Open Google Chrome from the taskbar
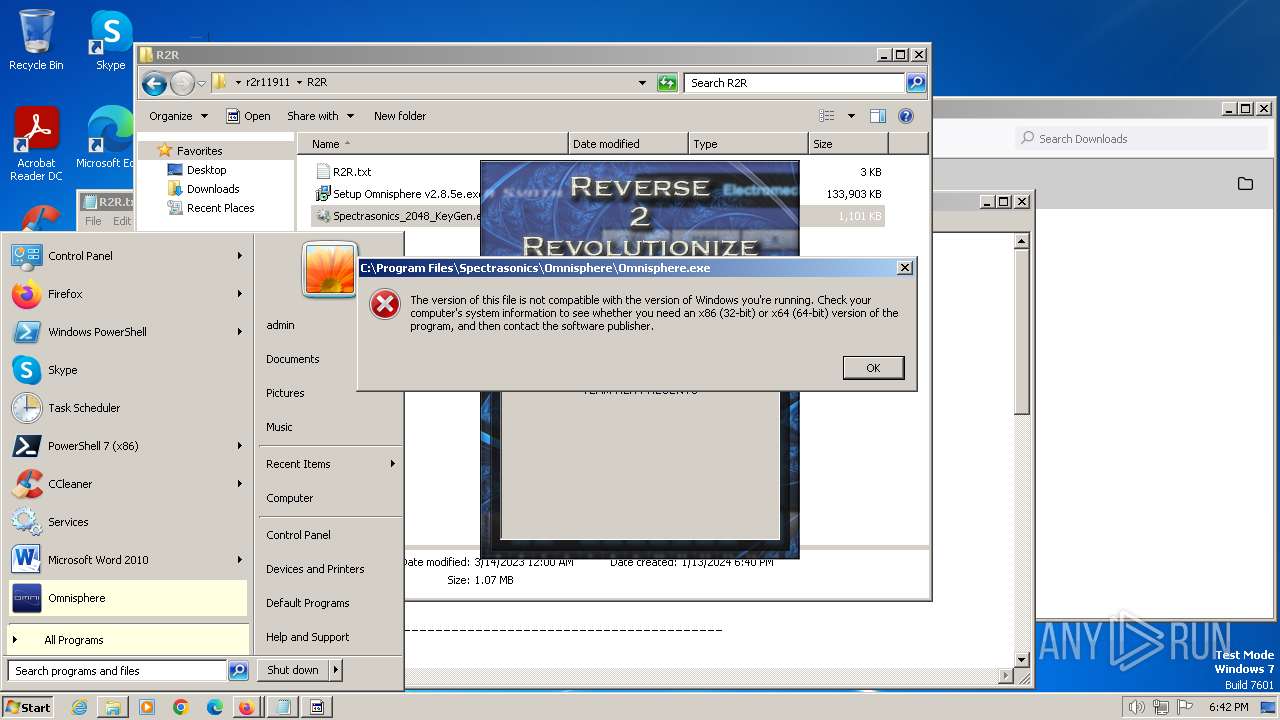This screenshot has width=1280, height=720. click(x=181, y=707)
